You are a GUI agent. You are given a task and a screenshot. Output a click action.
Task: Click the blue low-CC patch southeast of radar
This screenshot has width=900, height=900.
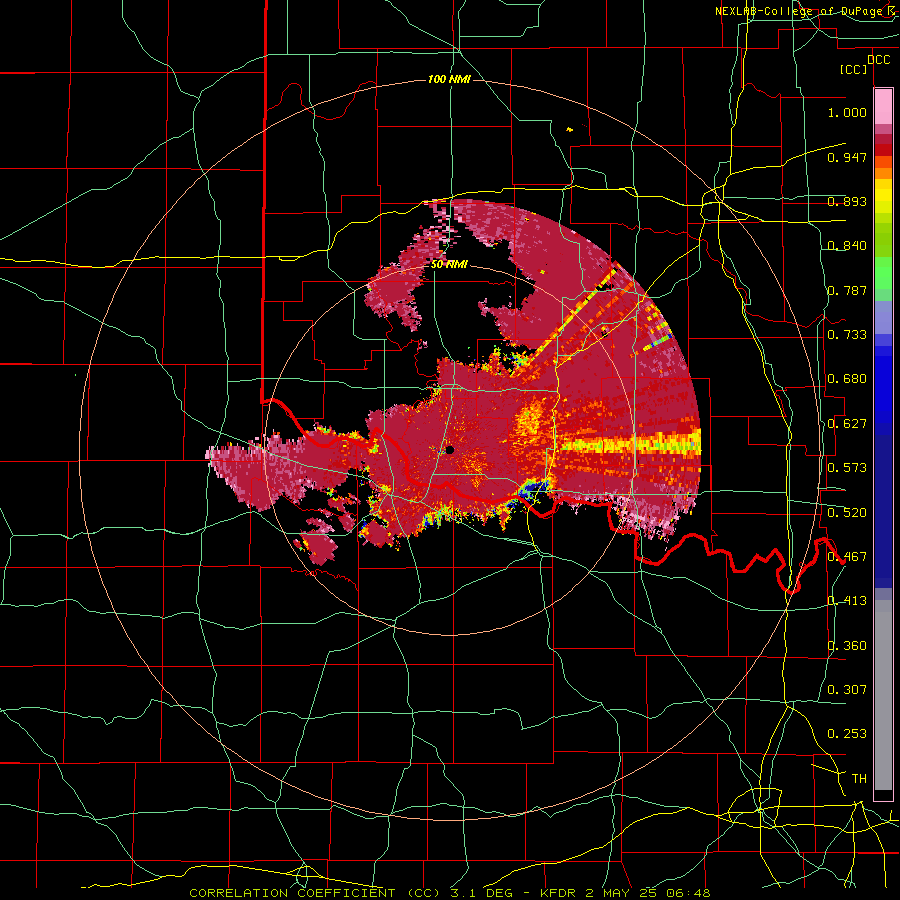[533, 488]
